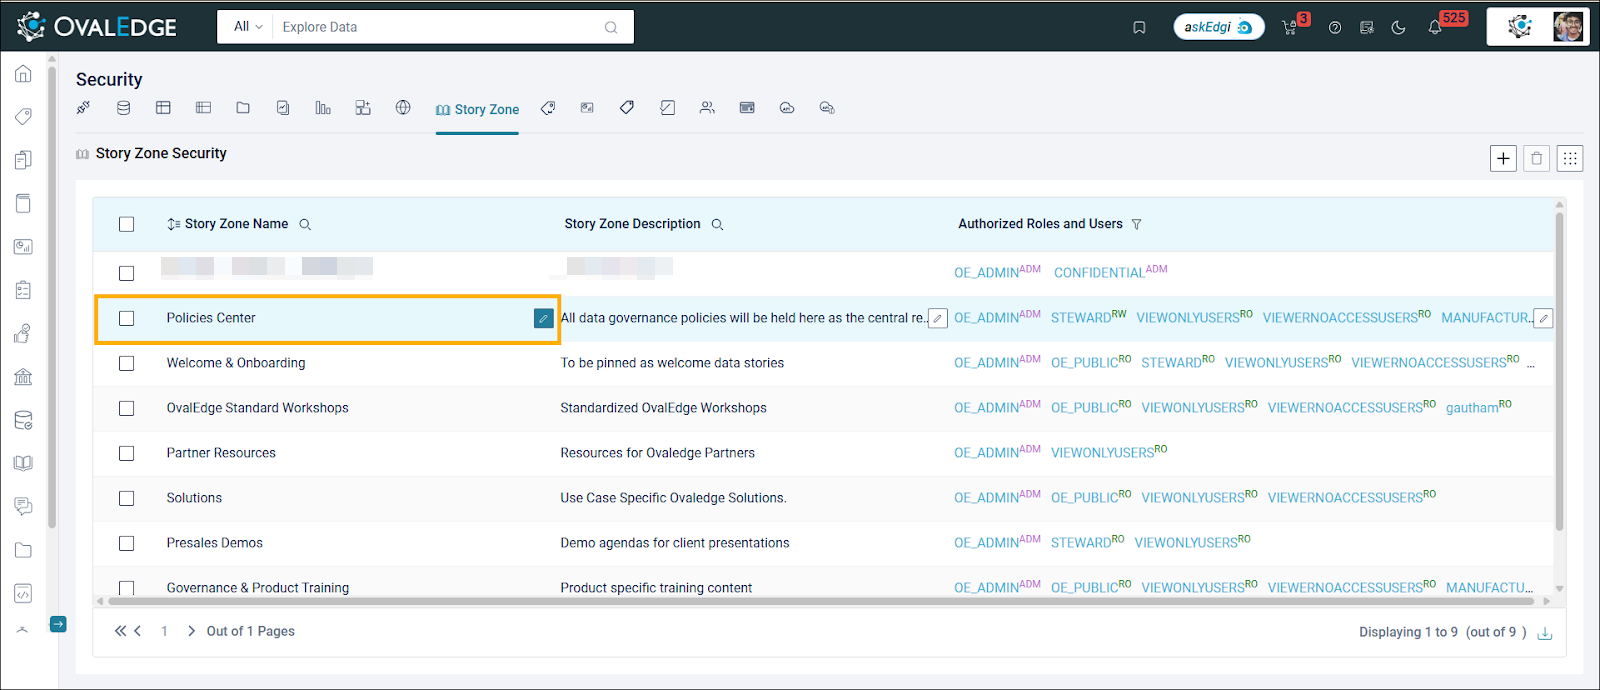Expand the left sidebar arrow
This screenshot has width=1600, height=690.
coord(58,624)
